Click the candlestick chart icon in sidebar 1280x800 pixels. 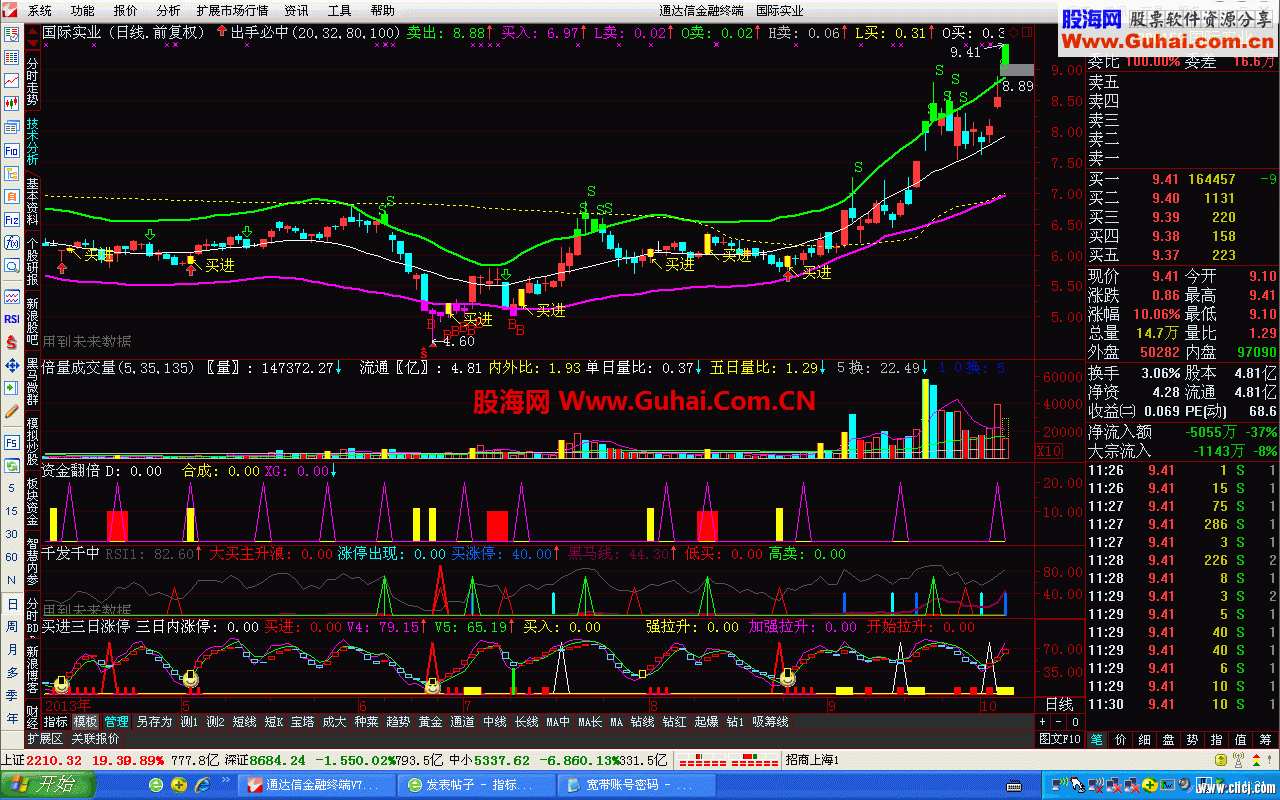coord(11,104)
